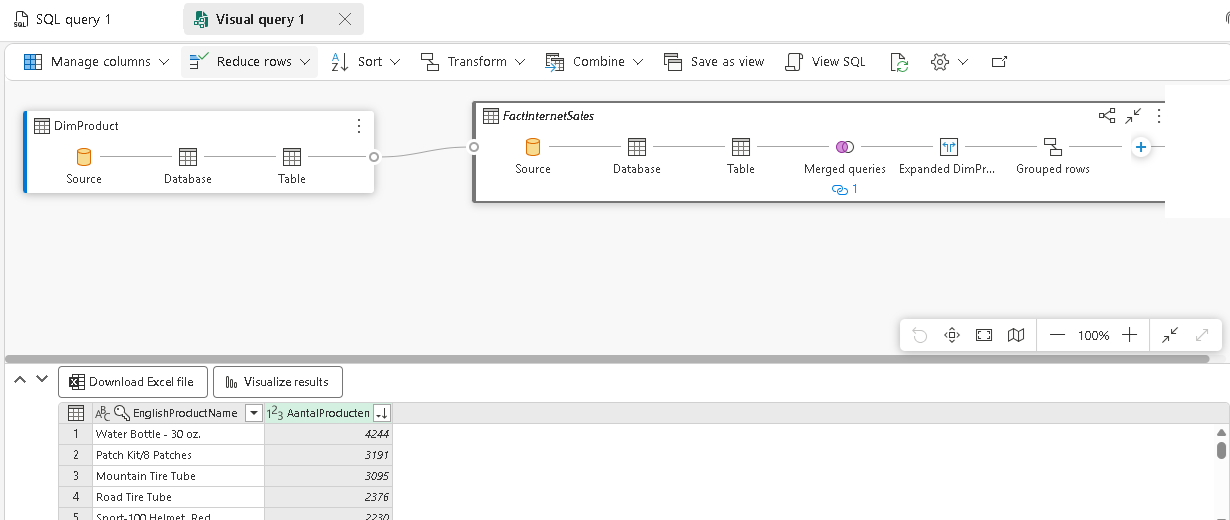
Task: Select the Patch Kit/8 Patches cell
Action: 177,455
